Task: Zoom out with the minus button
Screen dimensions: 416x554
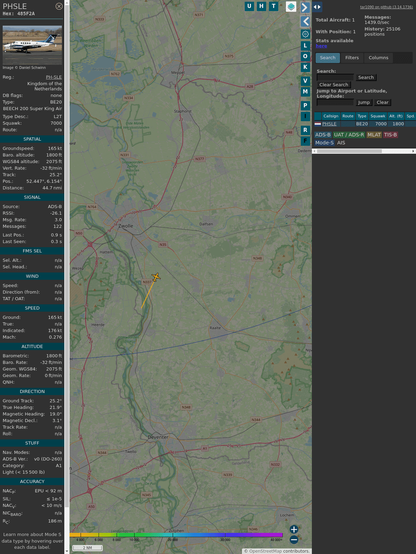Action: pyautogui.click(x=294, y=540)
